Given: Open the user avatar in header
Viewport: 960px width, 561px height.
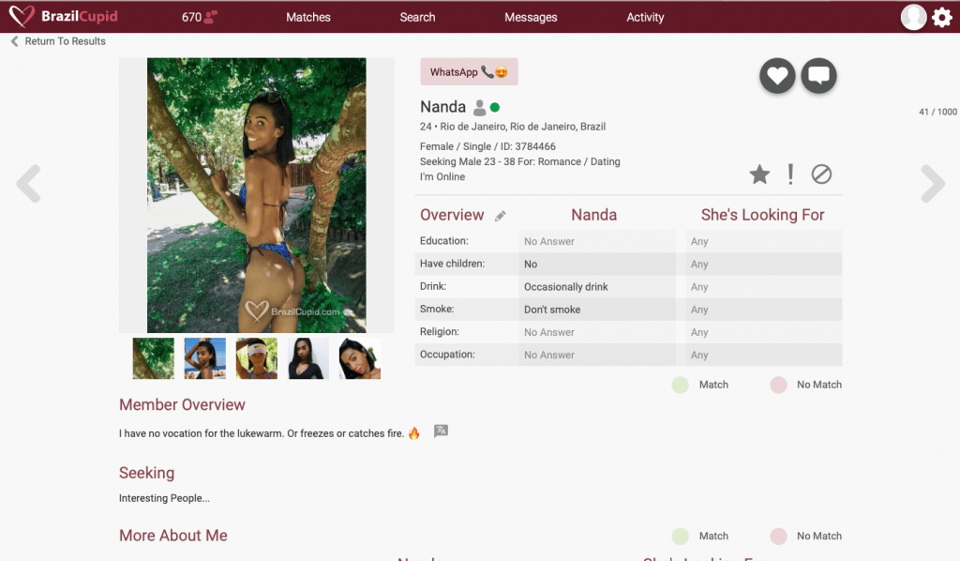Looking at the screenshot, I should click(913, 17).
